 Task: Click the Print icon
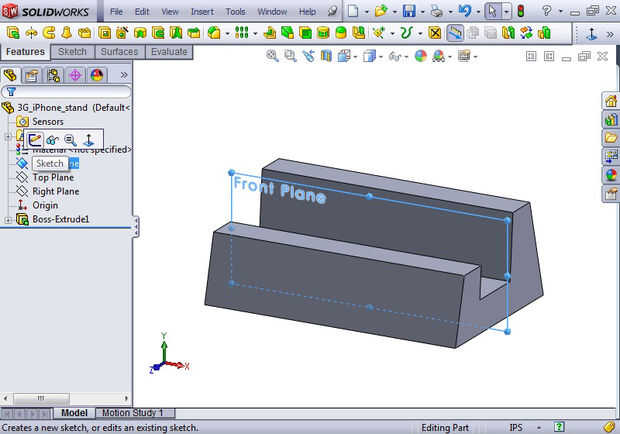(x=437, y=11)
